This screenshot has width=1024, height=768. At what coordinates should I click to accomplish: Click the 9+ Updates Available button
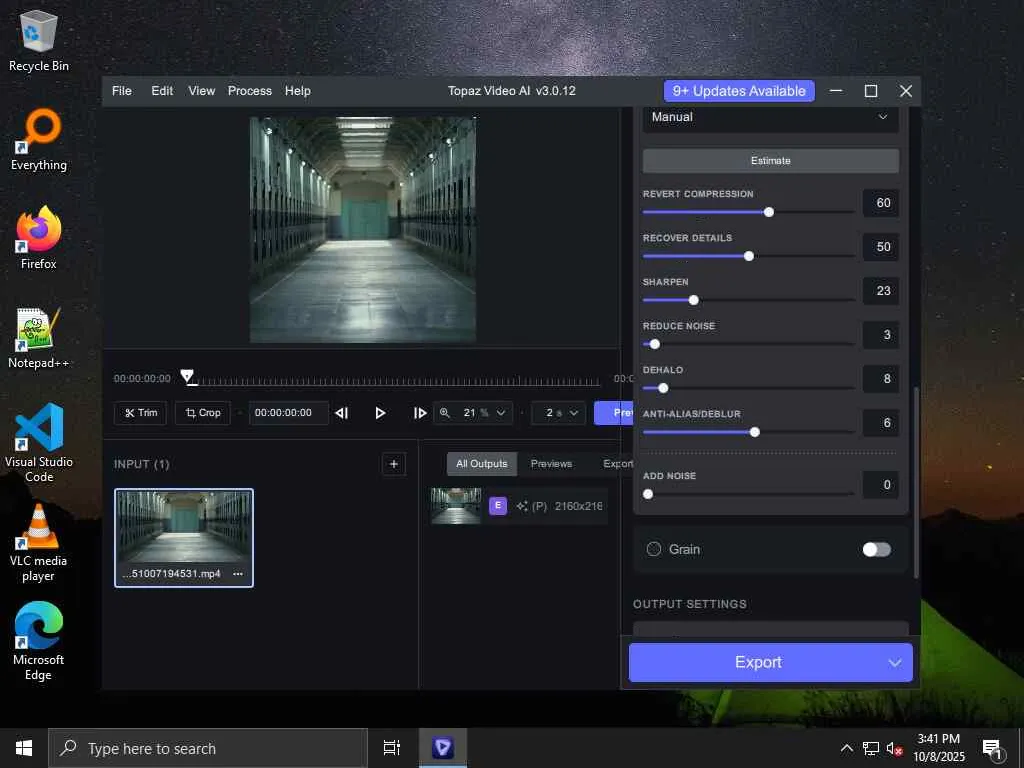pyautogui.click(x=739, y=91)
